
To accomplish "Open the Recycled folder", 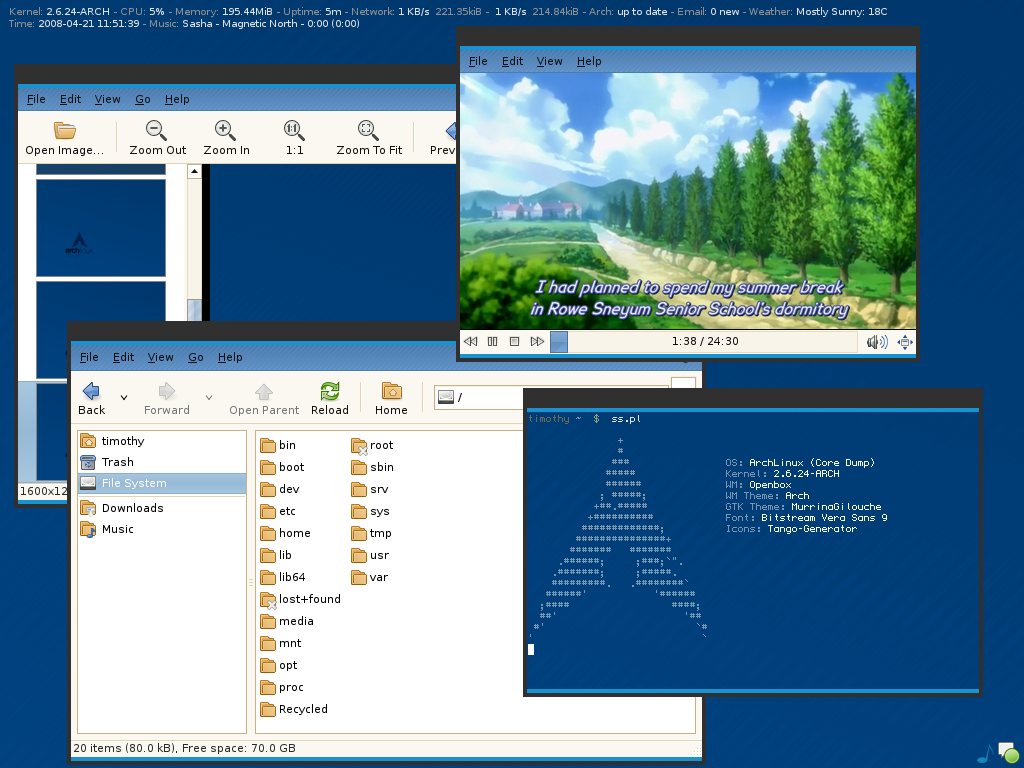I will (294, 709).
